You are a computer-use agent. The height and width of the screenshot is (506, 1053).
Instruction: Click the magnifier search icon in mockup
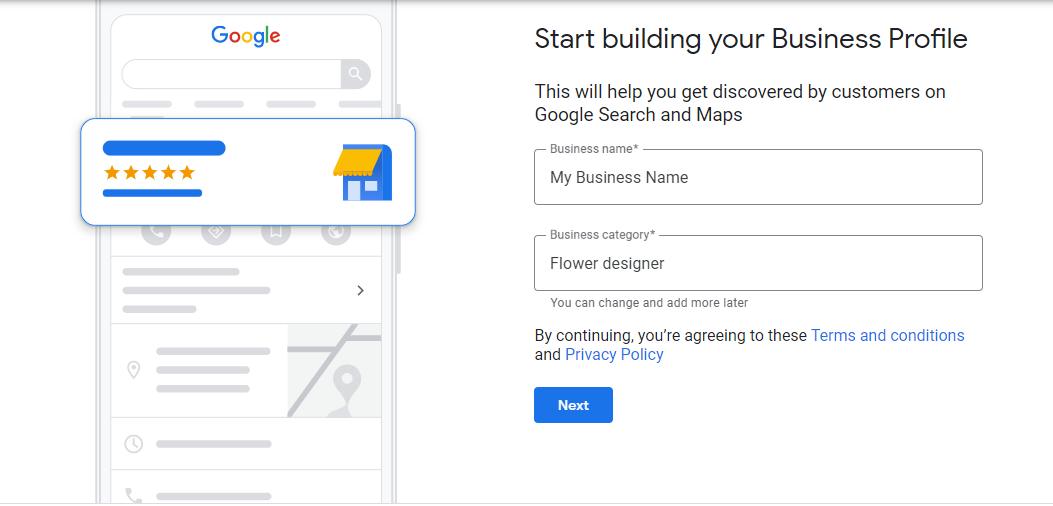pyautogui.click(x=356, y=74)
